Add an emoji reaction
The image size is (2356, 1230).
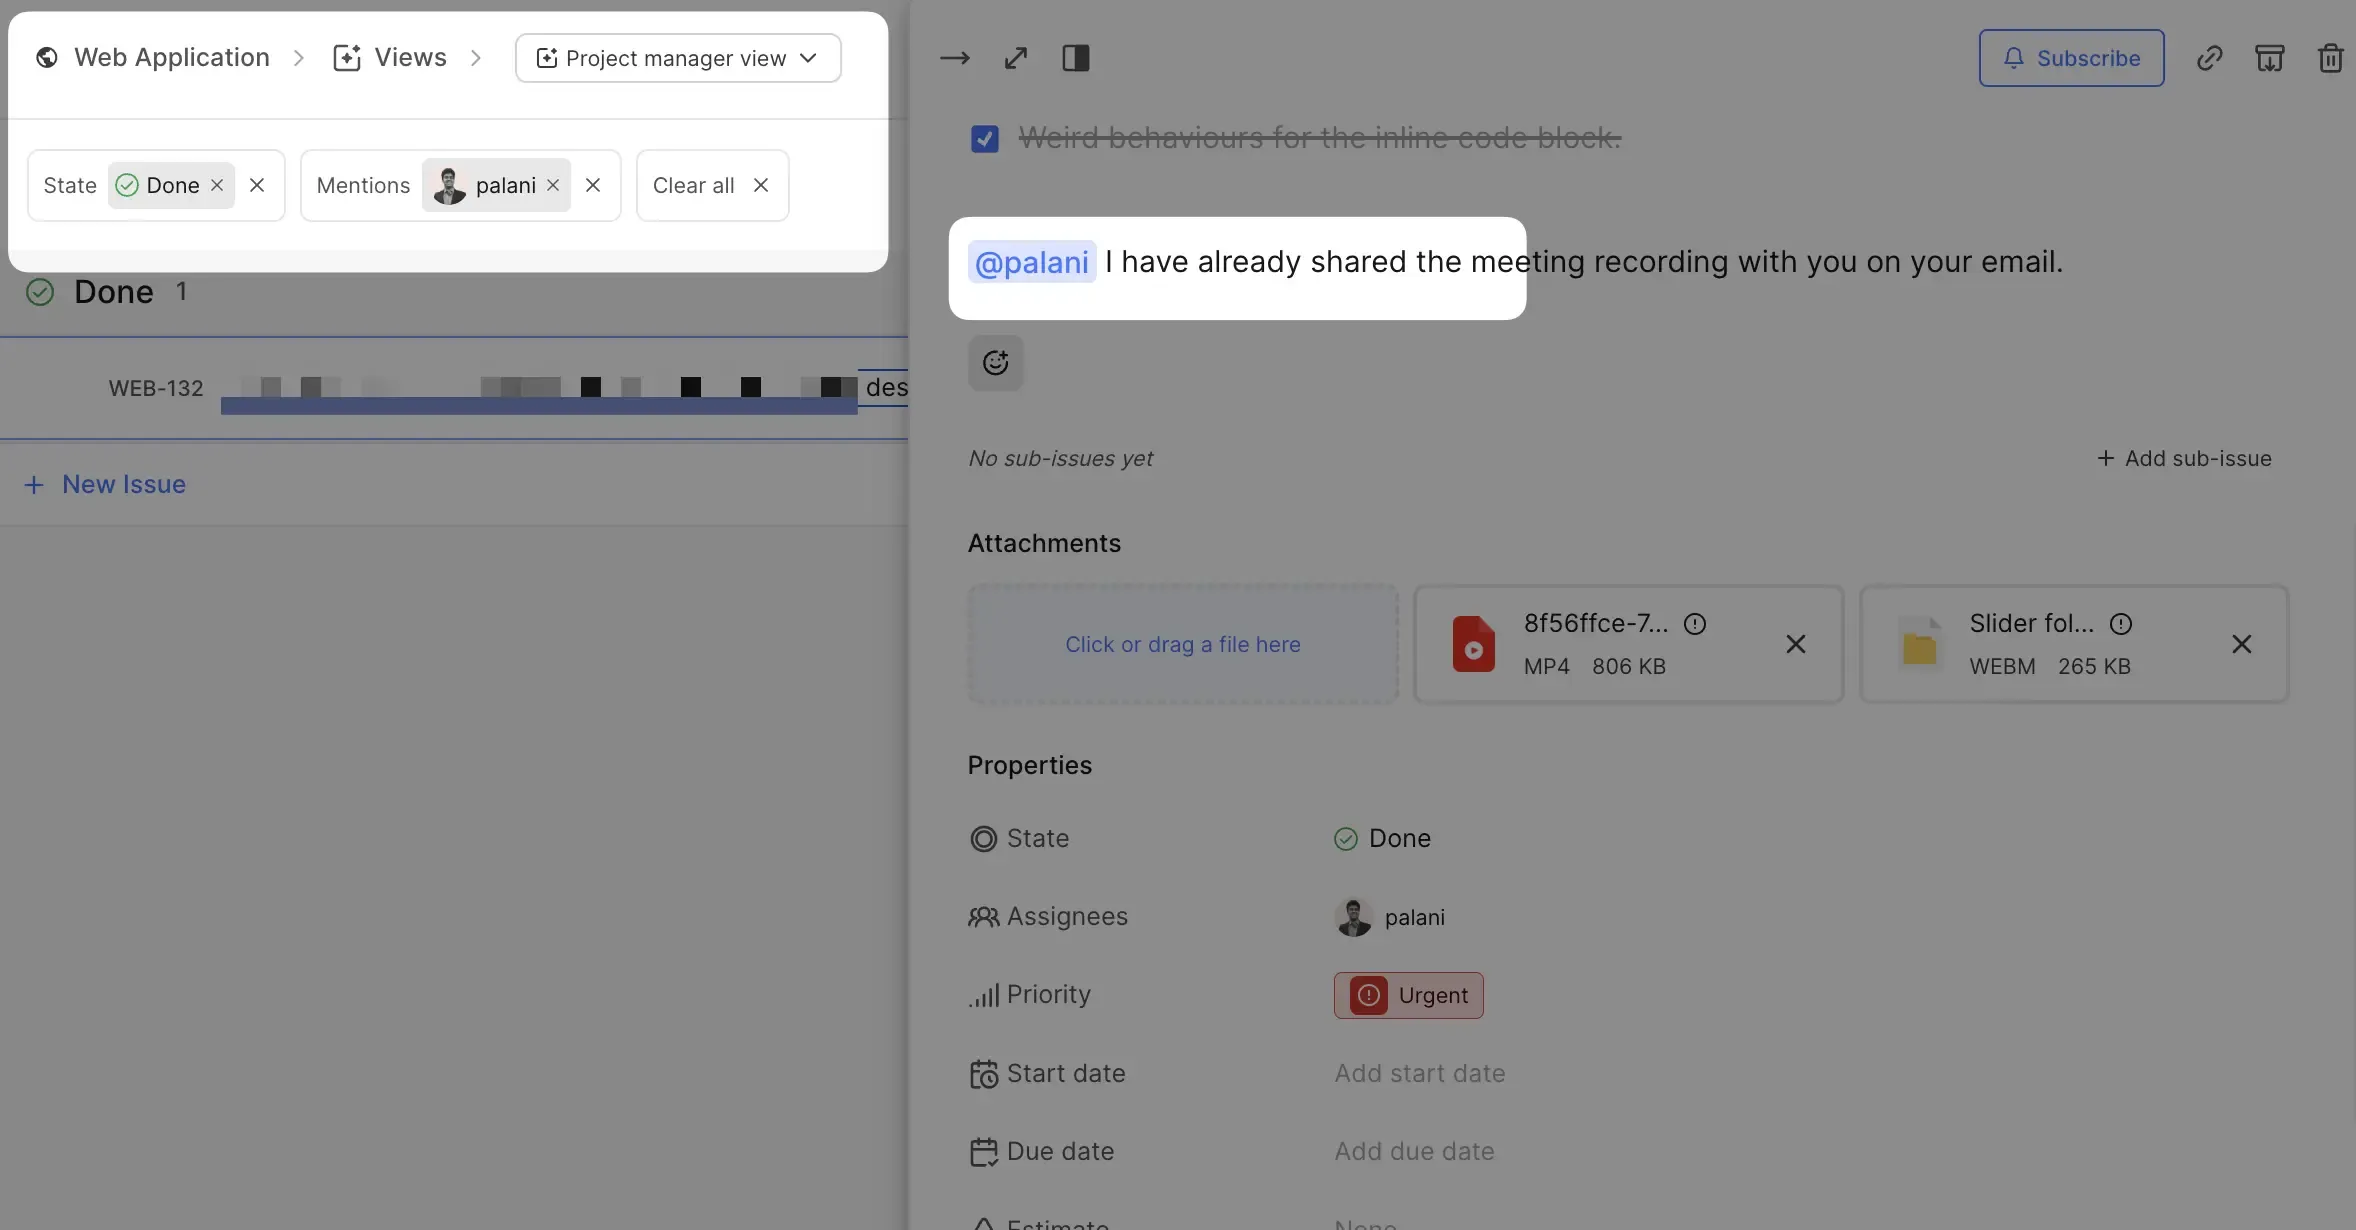995,363
